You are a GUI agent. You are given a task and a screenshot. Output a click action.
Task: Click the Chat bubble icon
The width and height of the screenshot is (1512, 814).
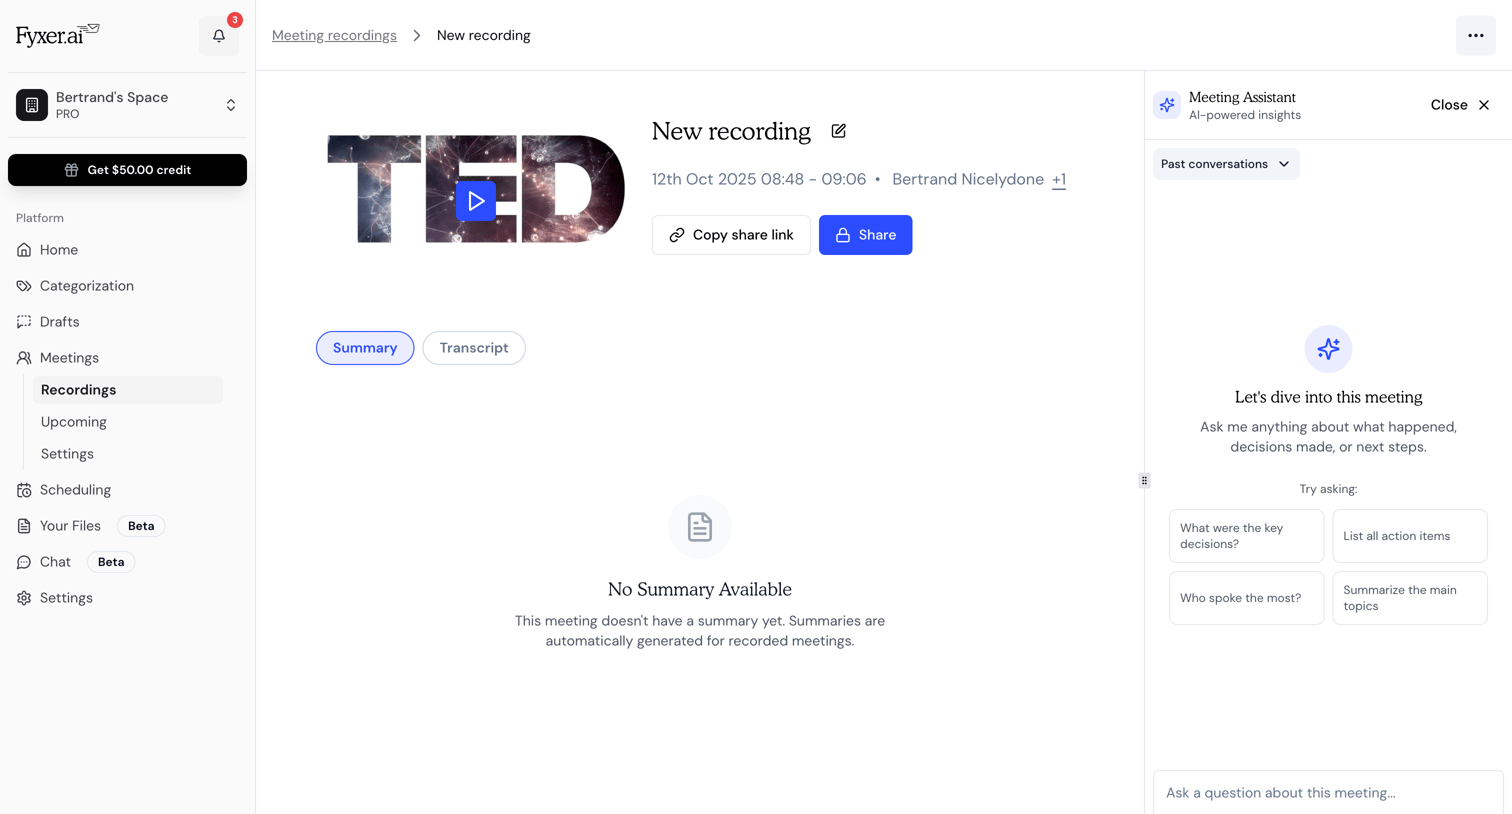click(24, 562)
